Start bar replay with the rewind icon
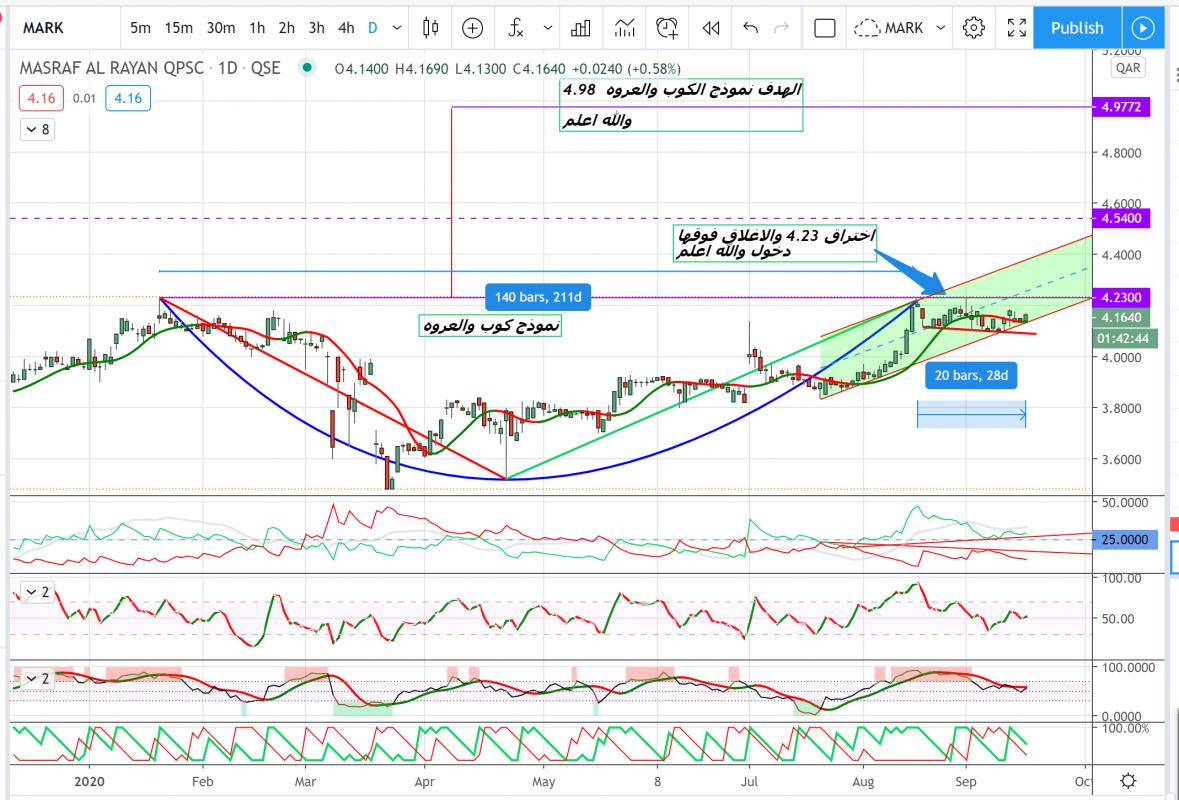The image size is (1179, 800). click(711, 28)
